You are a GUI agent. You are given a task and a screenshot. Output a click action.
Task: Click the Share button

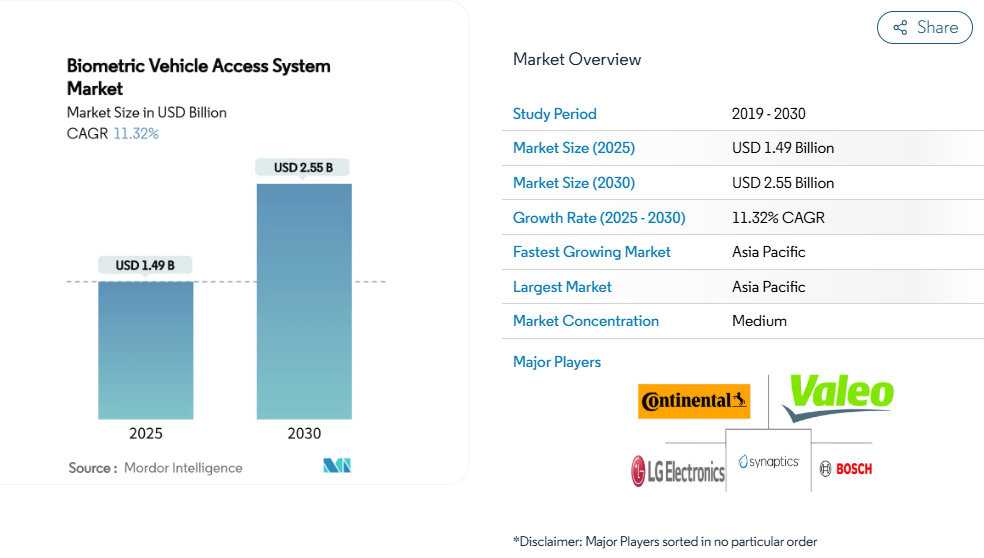(x=924, y=28)
